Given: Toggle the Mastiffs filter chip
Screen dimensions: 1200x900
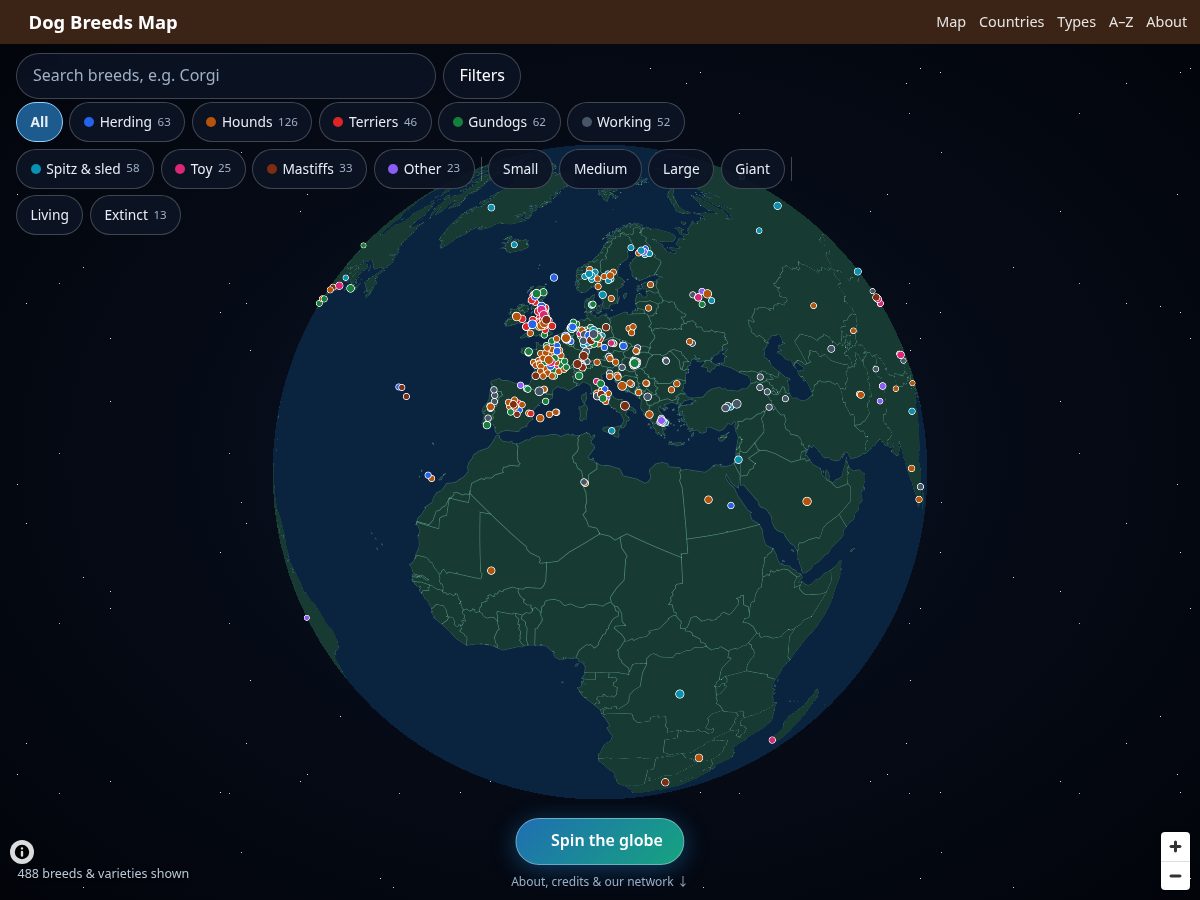Looking at the screenshot, I should click(309, 169).
